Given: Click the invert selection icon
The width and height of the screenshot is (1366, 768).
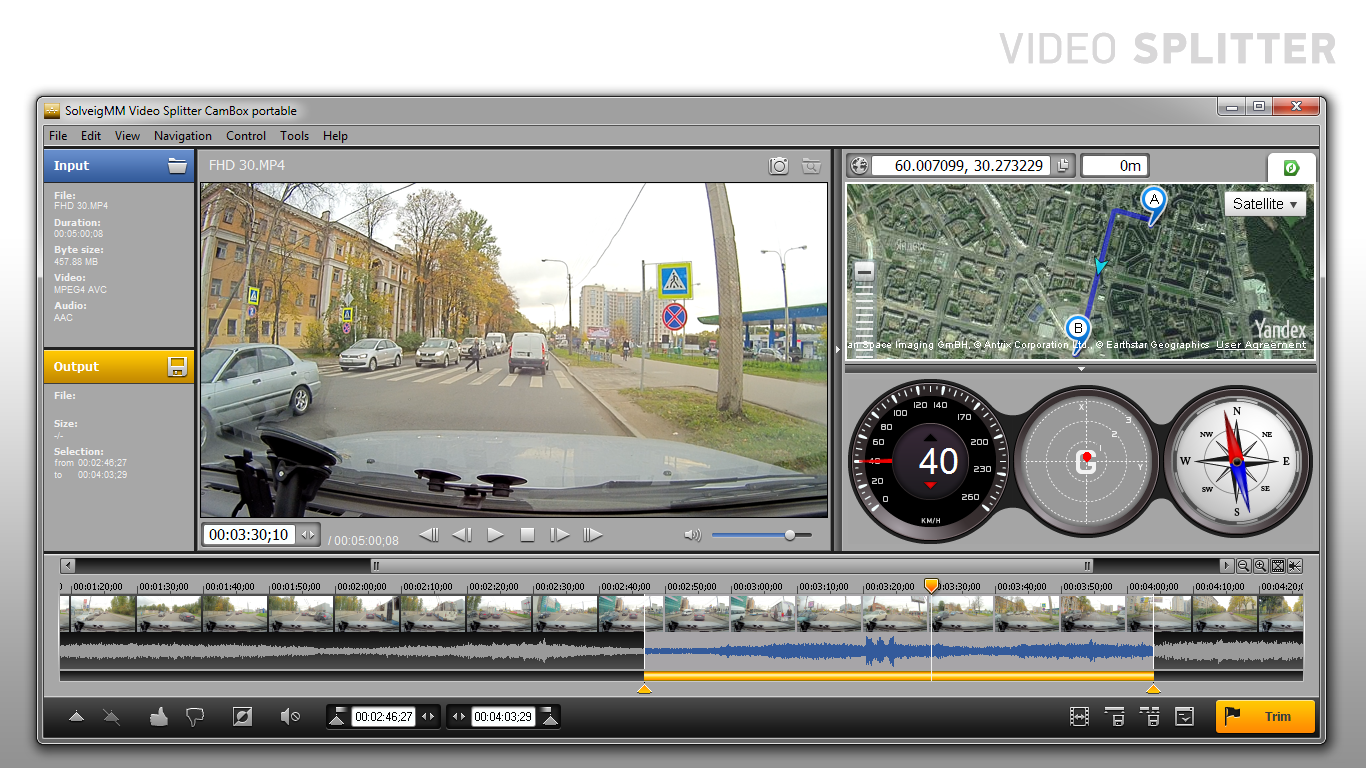Looking at the screenshot, I should (242, 716).
